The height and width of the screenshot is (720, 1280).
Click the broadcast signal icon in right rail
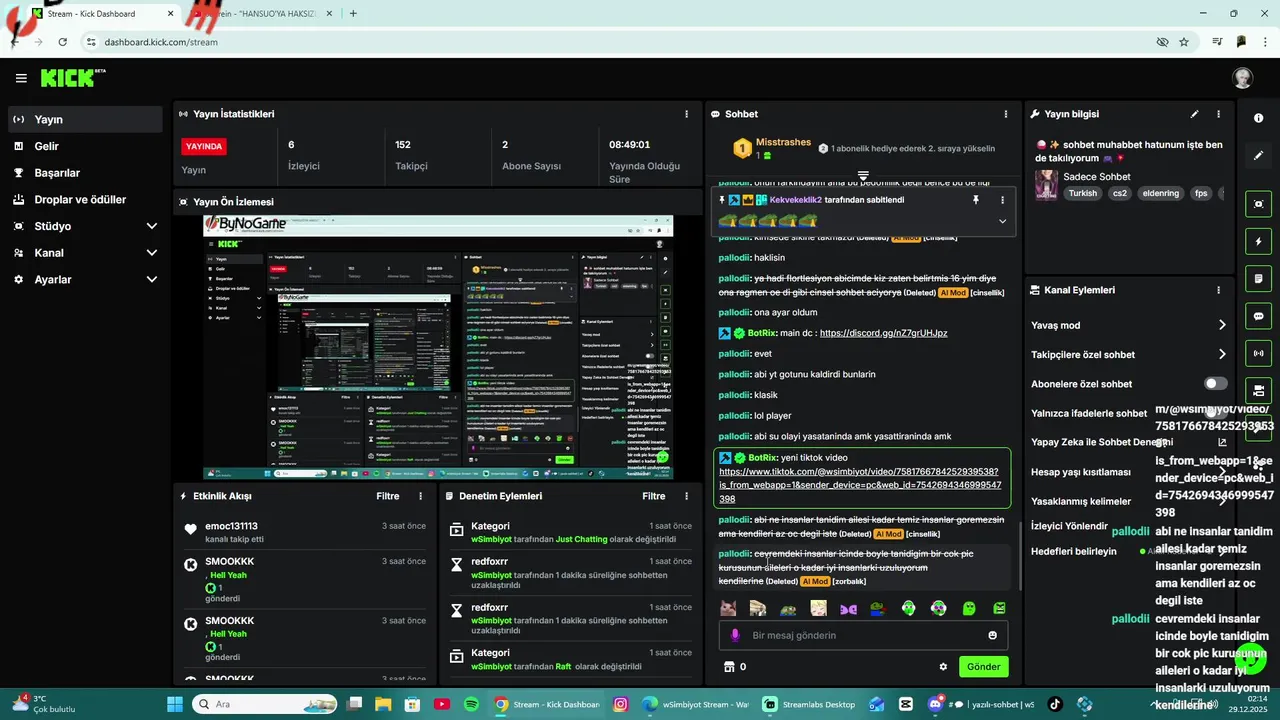pos(1258,353)
